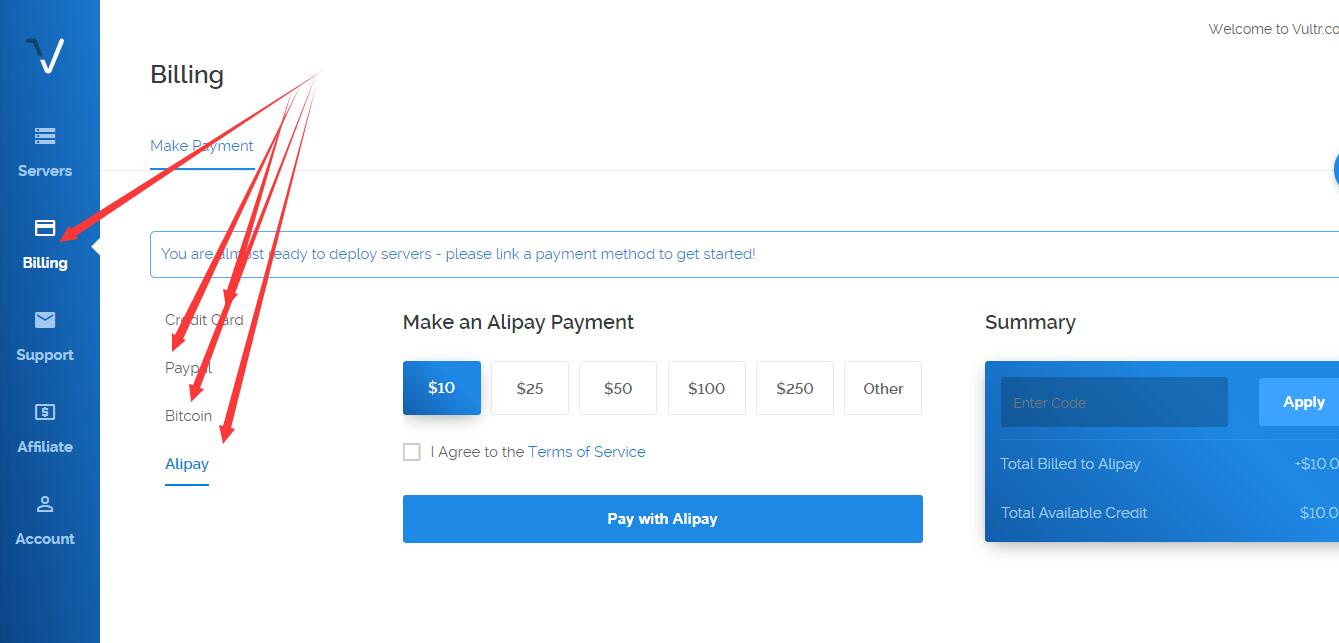Open the Terms of Service link
This screenshot has height=643, width=1339.
click(586, 452)
